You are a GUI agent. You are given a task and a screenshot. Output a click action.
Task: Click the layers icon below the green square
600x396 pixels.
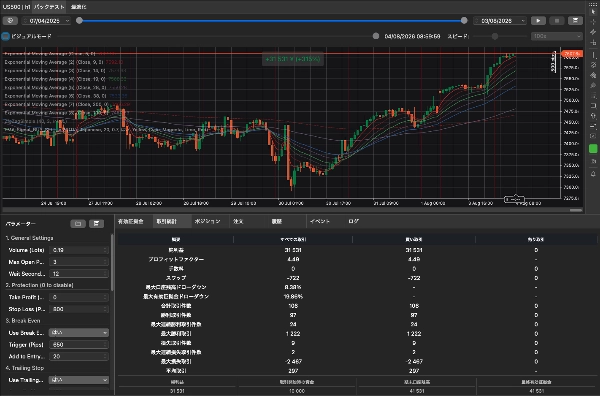tap(593, 161)
